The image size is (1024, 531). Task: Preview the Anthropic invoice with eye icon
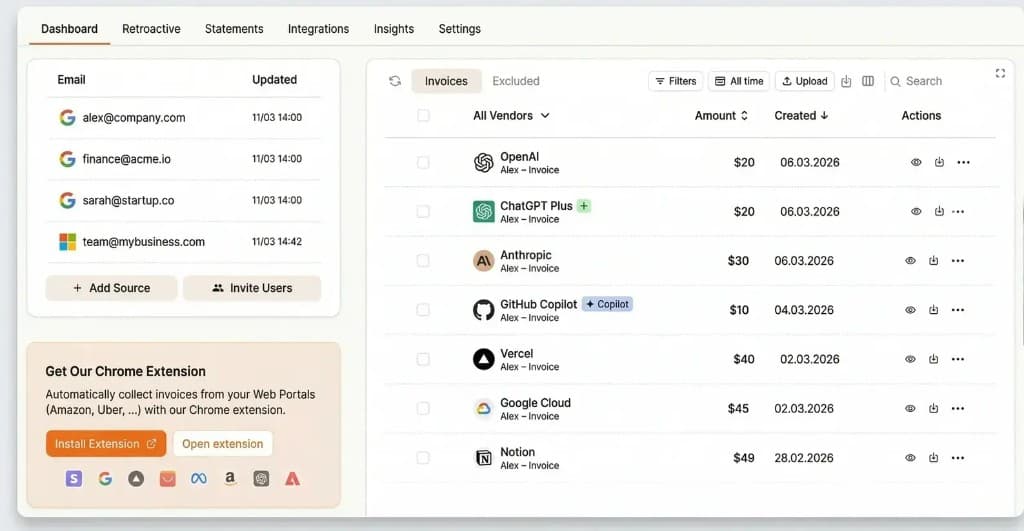(910, 261)
